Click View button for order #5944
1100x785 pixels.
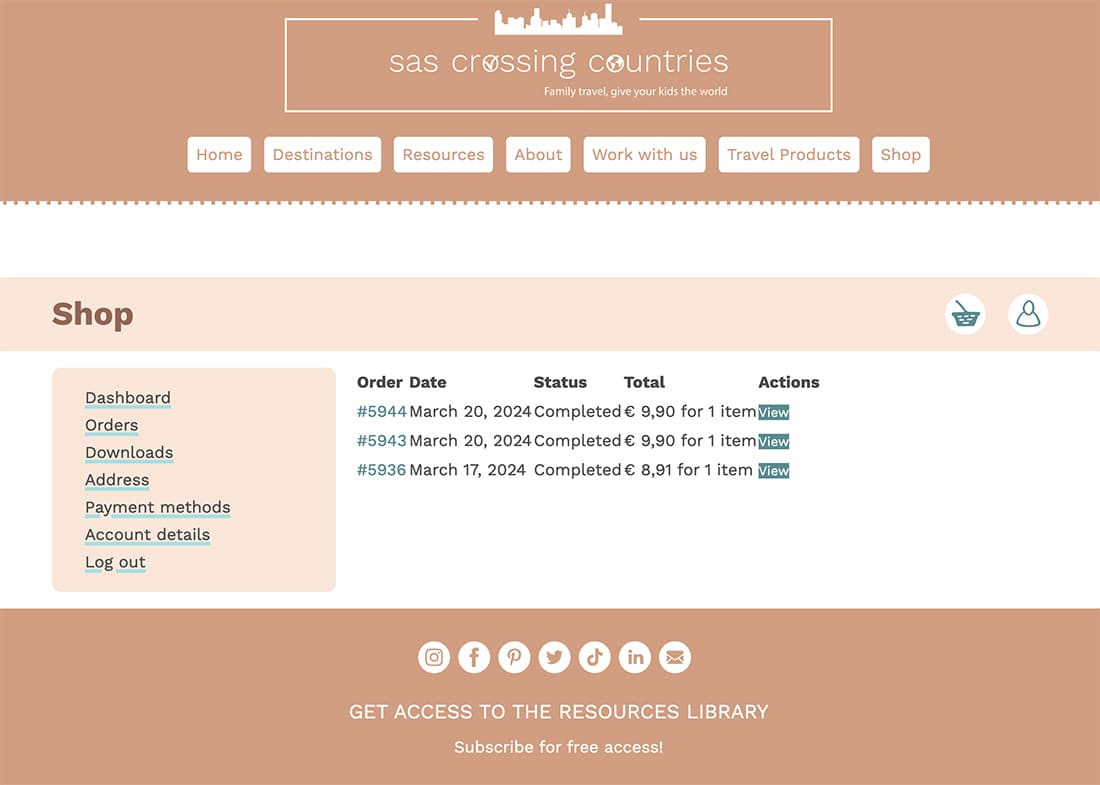pyautogui.click(x=774, y=412)
